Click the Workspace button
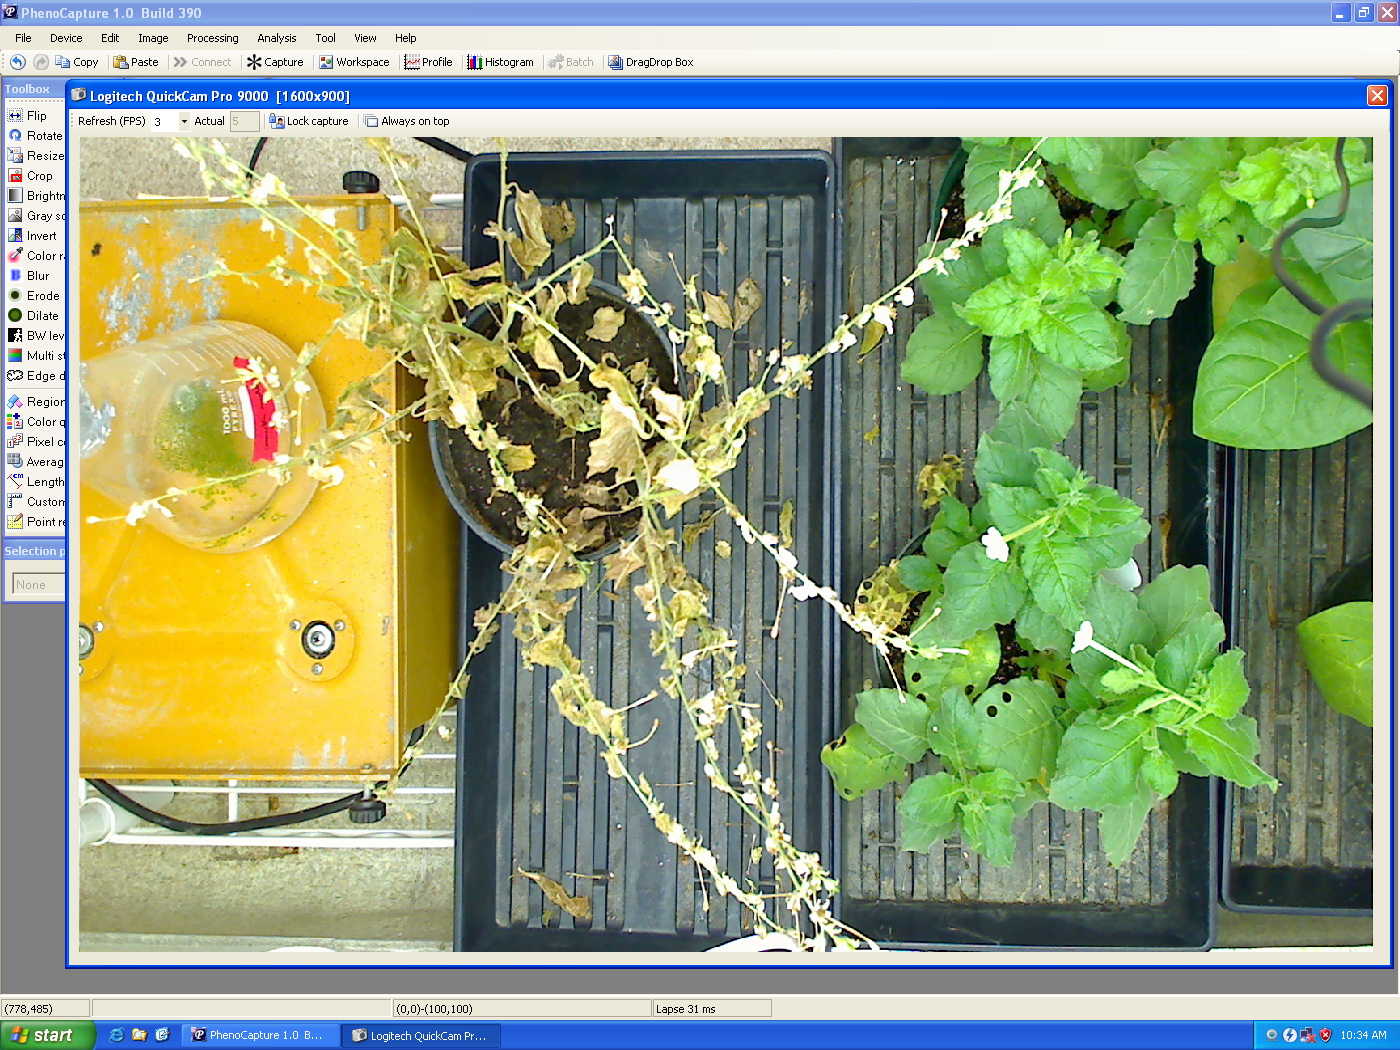1400x1050 pixels. pyautogui.click(x=354, y=62)
